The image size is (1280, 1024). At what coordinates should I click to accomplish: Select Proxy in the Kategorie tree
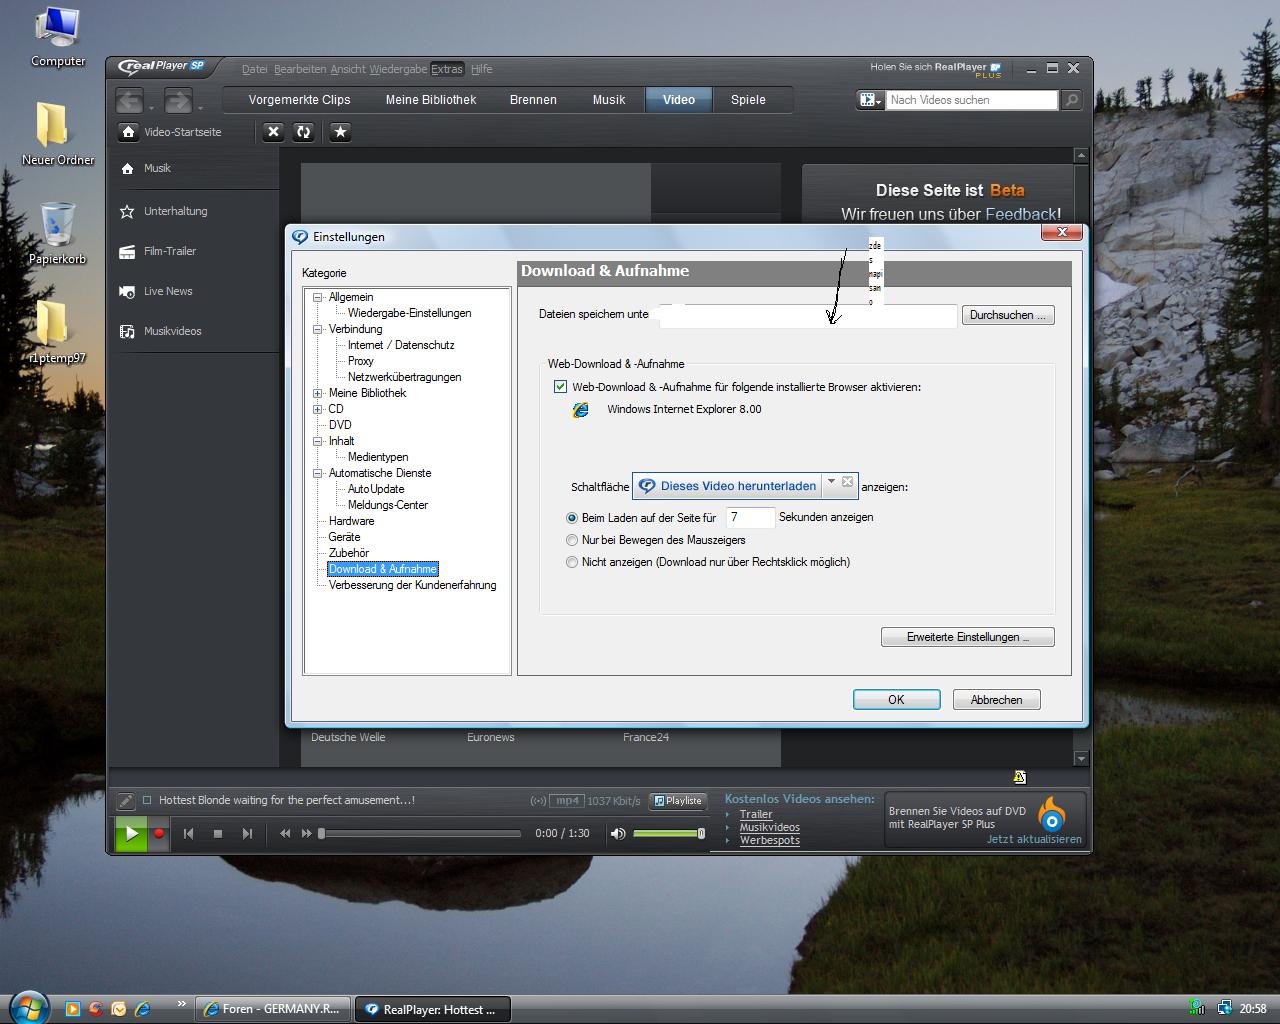(x=360, y=361)
